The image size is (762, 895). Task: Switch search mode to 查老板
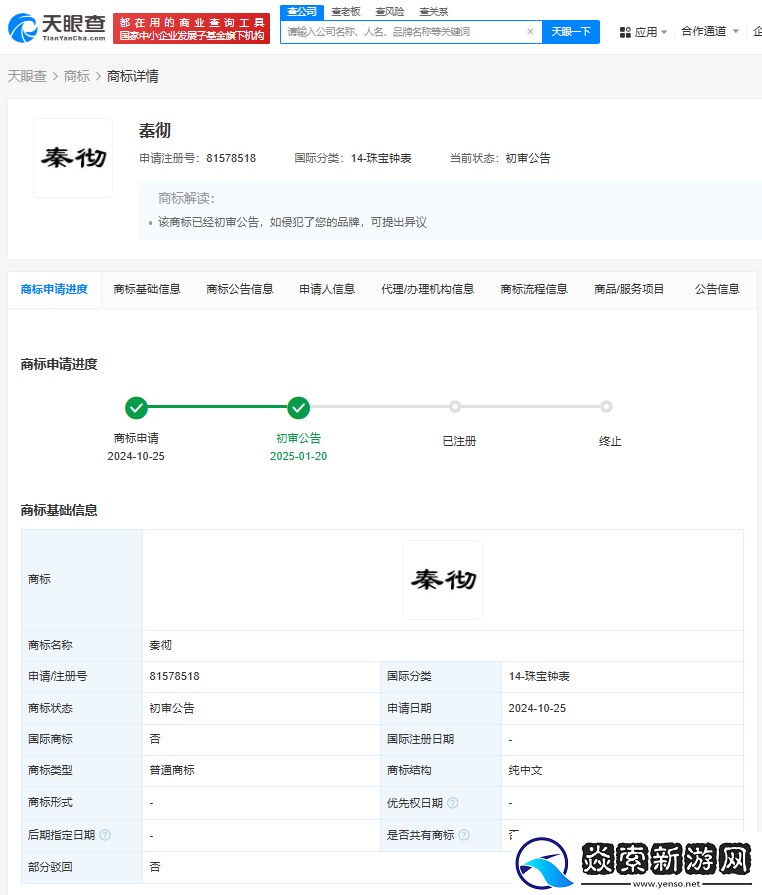click(x=346, y=11)
